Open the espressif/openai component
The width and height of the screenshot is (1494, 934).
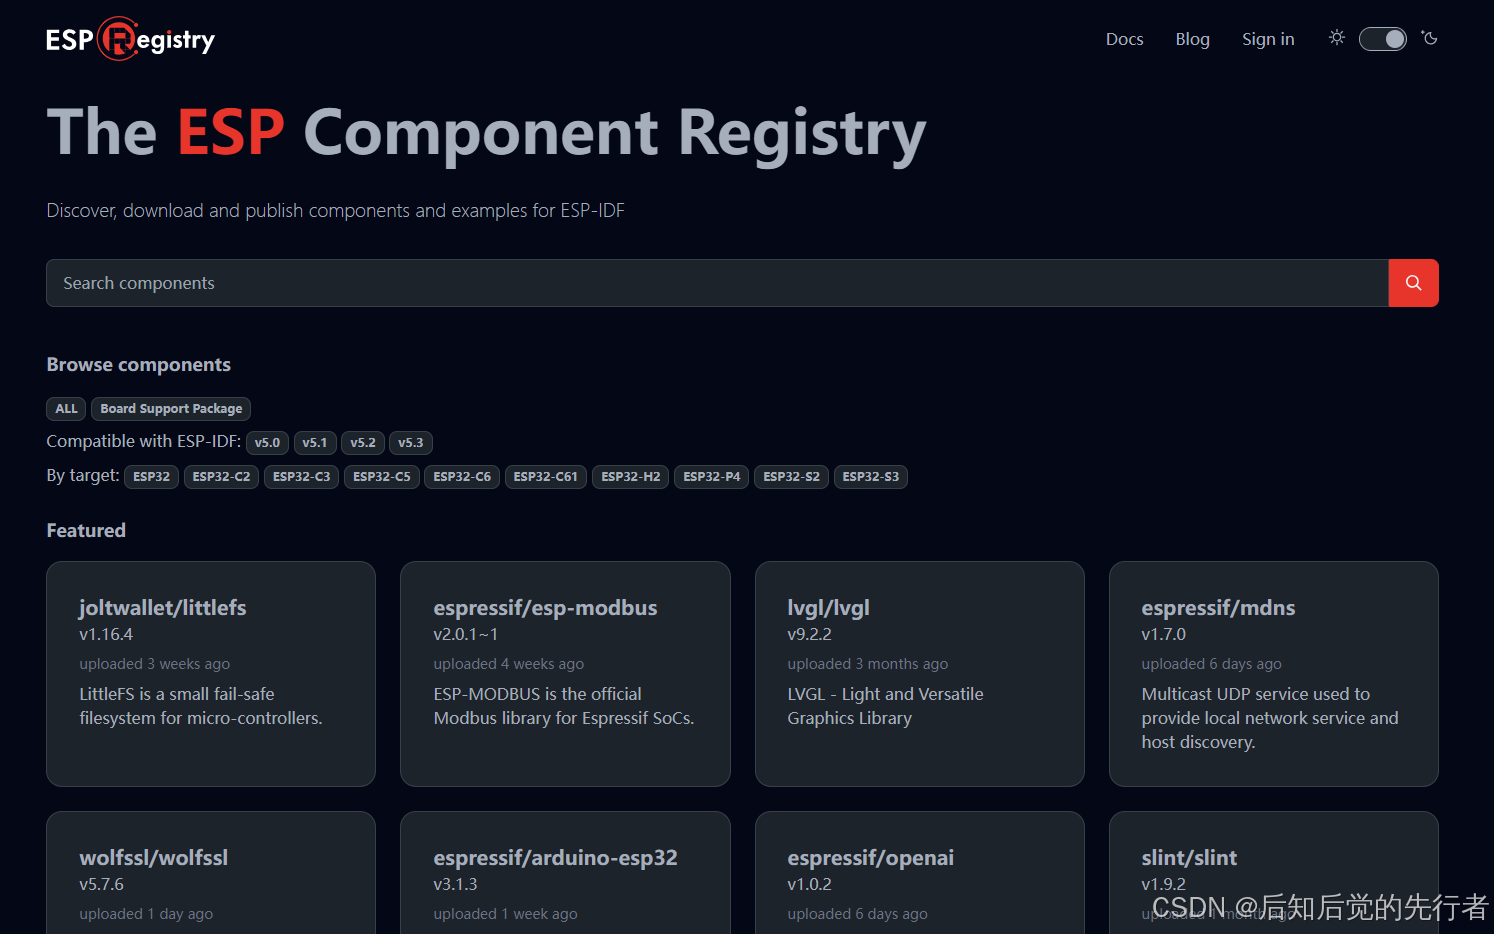coord(870,858)
